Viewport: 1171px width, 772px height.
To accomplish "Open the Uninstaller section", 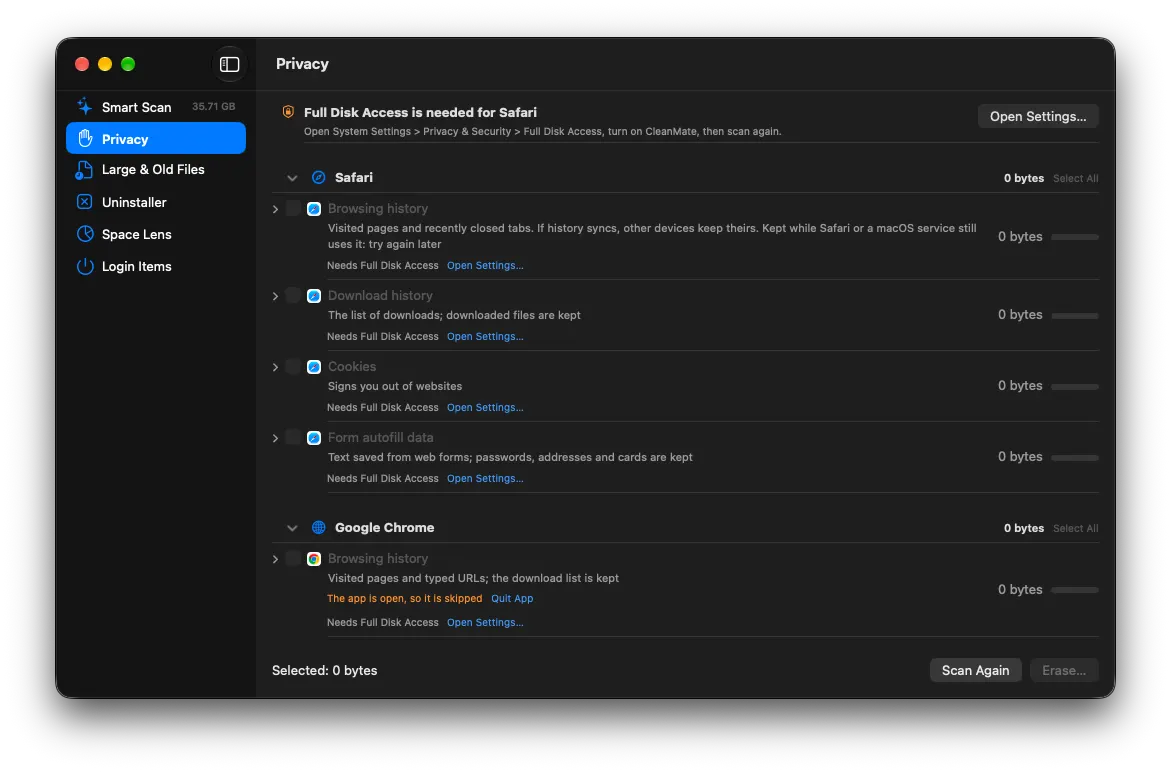I will pyautogui.click(x=155, y=202).
